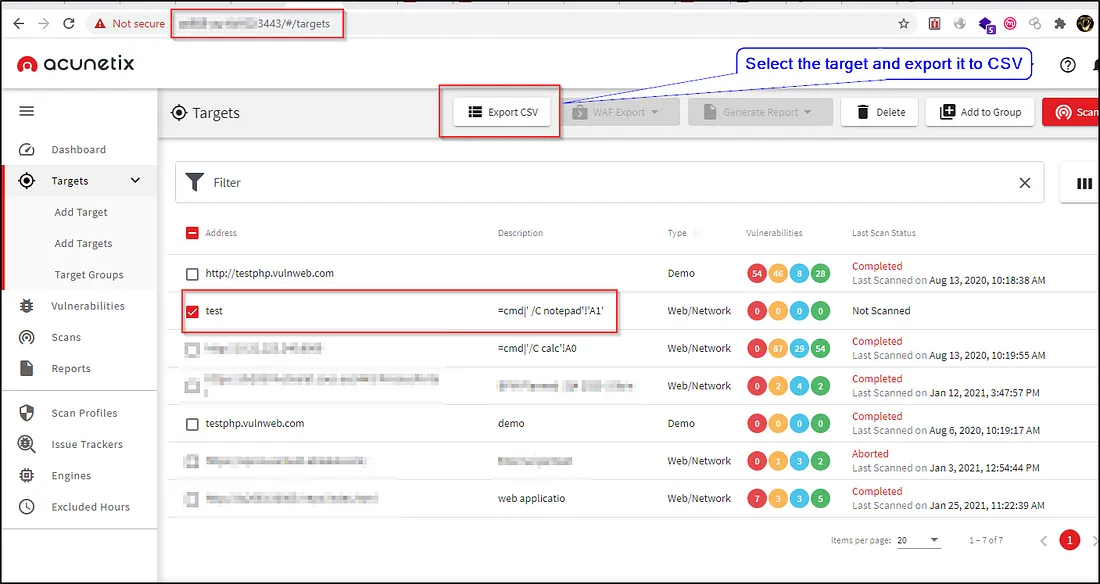This screenshot has height=584, width=1100.
Task: Open target http://testphp.vulnweb.com
Action: (269, 274)
